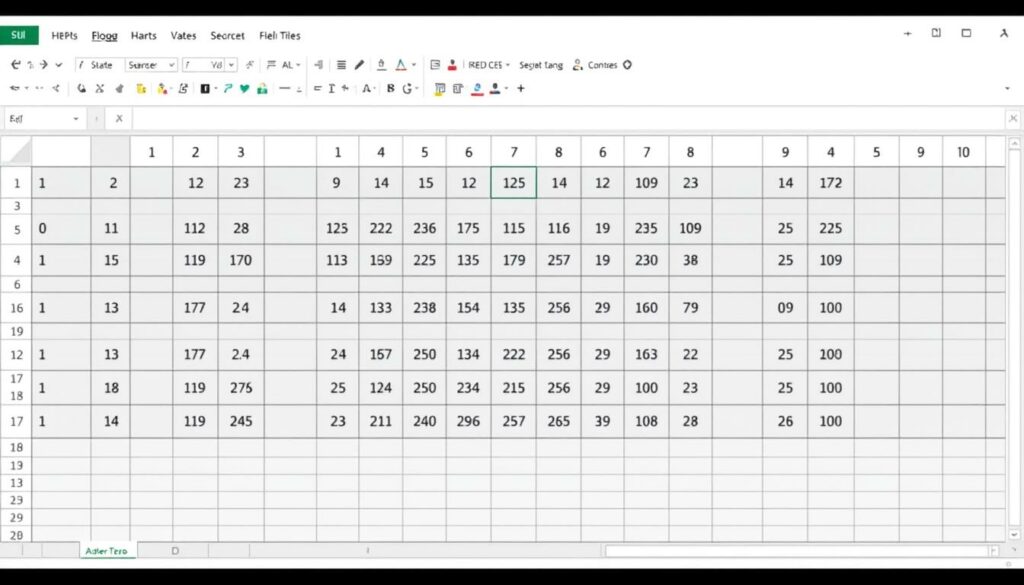This screenshot has width=1024, height=585.
Task: Switch to the Adler Tero sheet tab
Action: coord(106,551)
